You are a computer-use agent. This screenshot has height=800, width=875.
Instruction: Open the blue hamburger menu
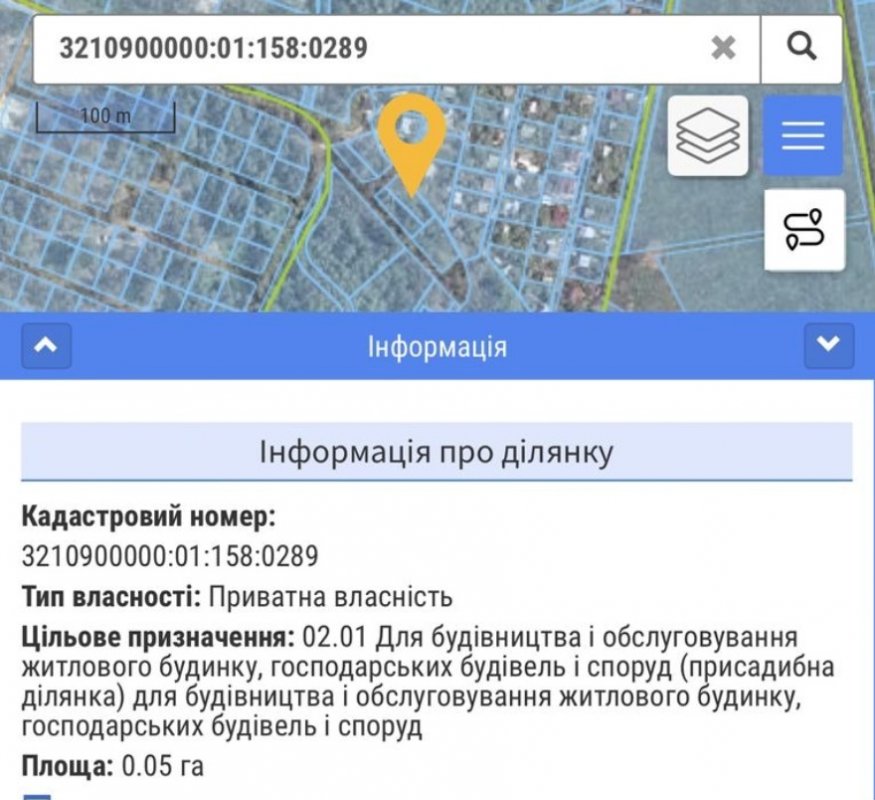click(803, 135)
